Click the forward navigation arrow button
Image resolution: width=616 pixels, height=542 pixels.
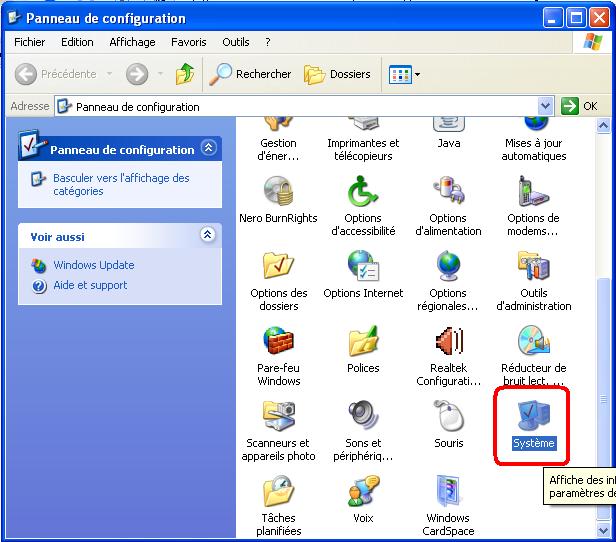(137, 74)
